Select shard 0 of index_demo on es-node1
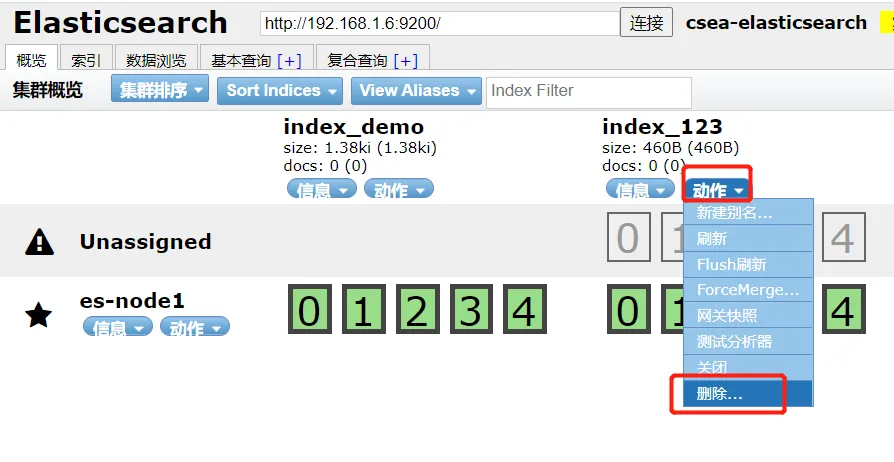The image size is (894, 462). point(310,309)
